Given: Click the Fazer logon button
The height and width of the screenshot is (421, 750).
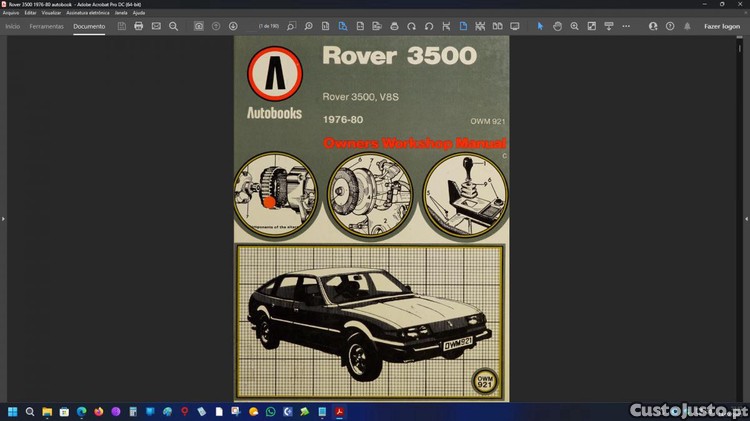Looking at the screenshot, I should (722, 26).
